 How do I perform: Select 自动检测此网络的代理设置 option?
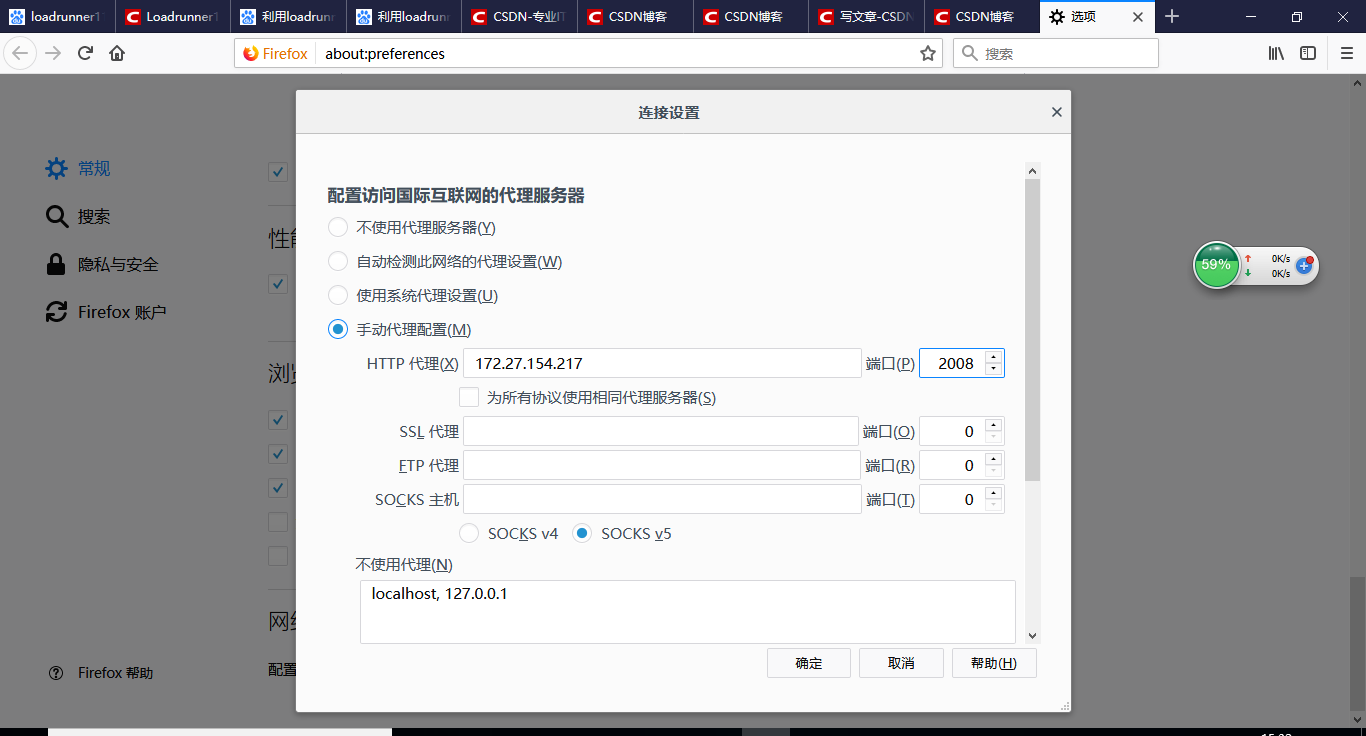338,261
